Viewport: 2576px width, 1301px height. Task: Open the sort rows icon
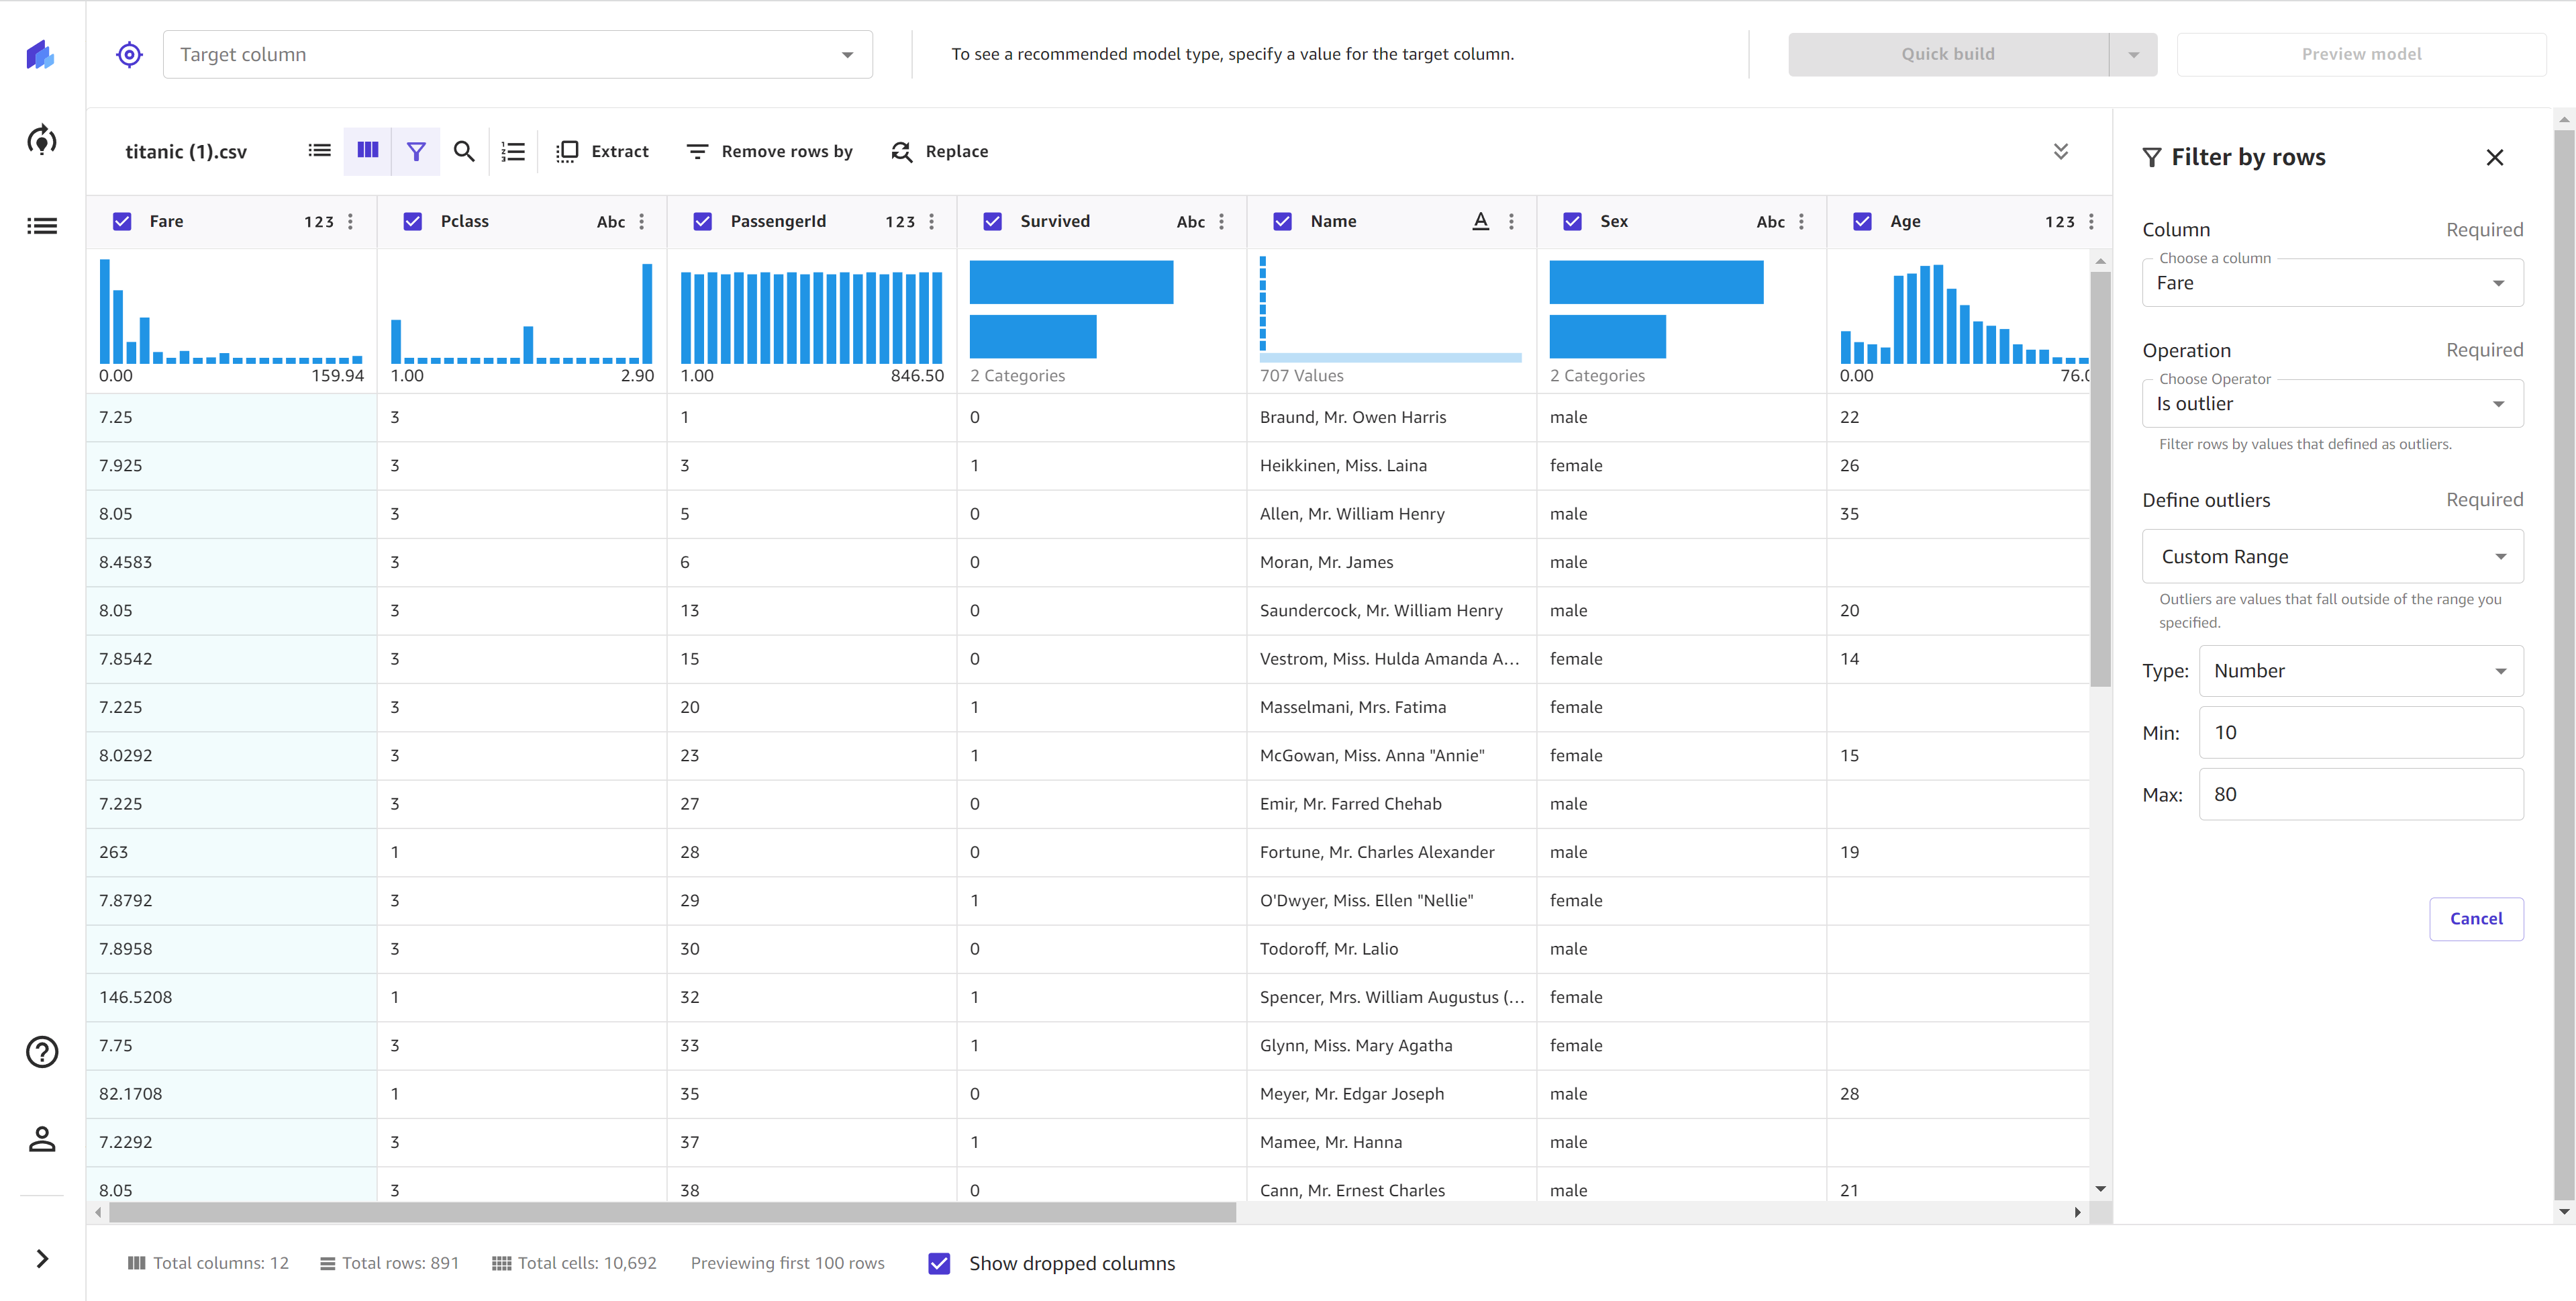pos(513,151)
